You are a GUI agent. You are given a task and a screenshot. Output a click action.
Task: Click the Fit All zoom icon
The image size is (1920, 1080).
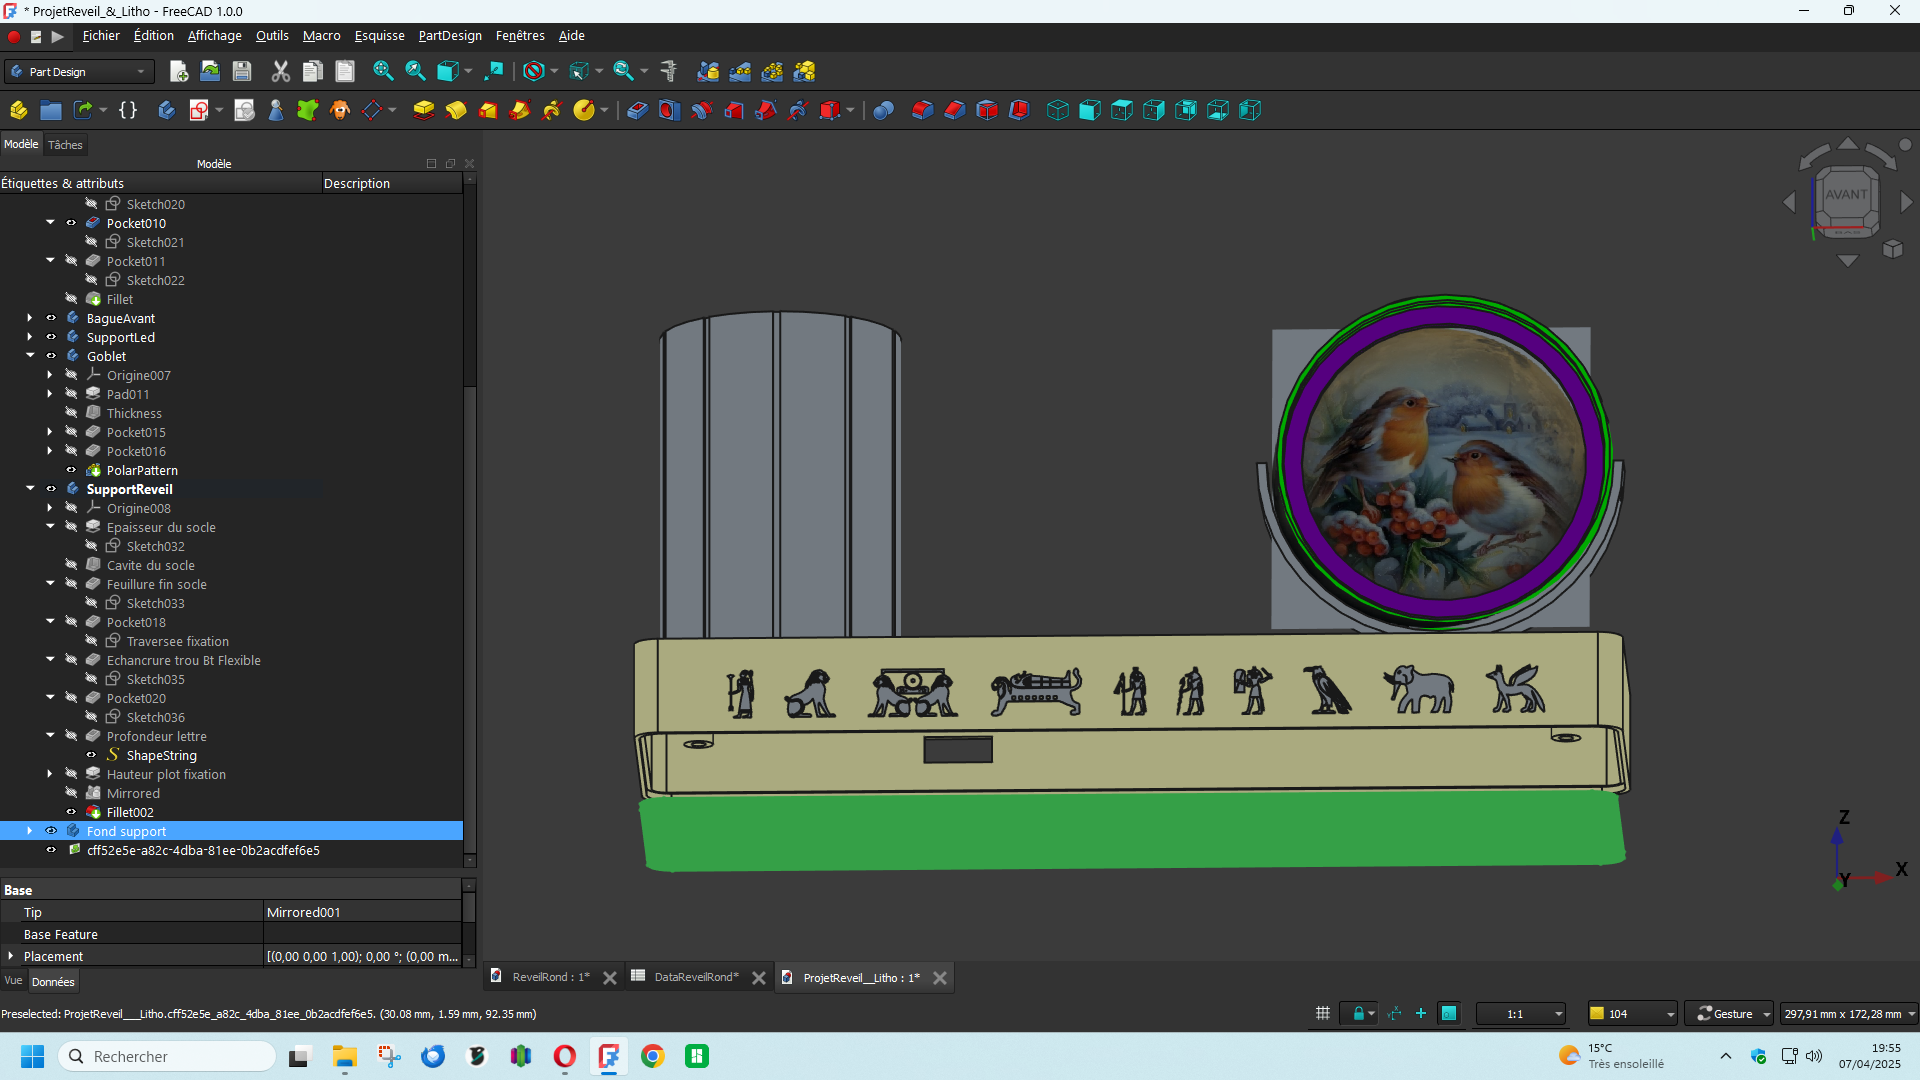coord(382,71)
